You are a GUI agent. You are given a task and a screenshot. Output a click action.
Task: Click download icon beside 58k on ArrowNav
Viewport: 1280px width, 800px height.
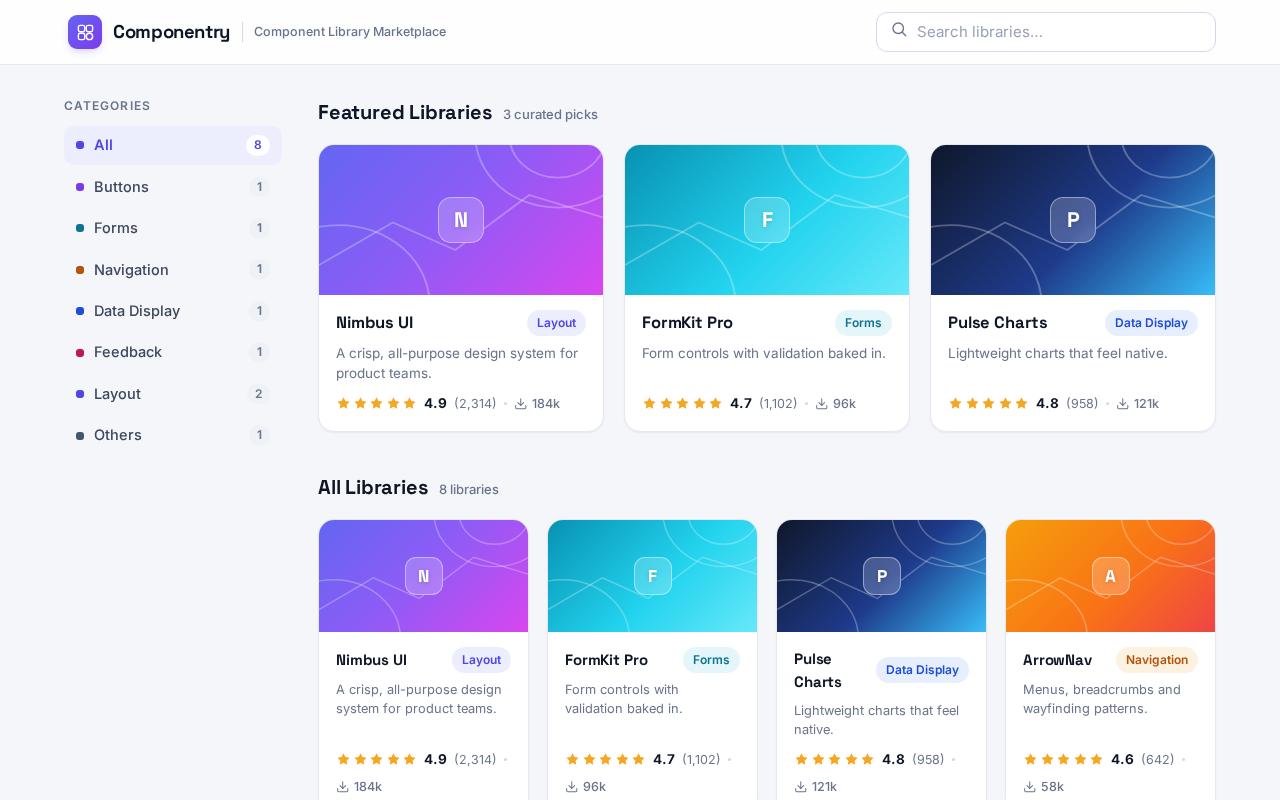tap(1030, 787)
